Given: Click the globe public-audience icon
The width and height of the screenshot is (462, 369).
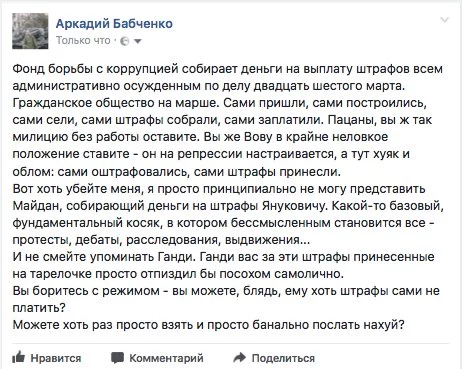Looking at the screenshot, I should (124, 41).
